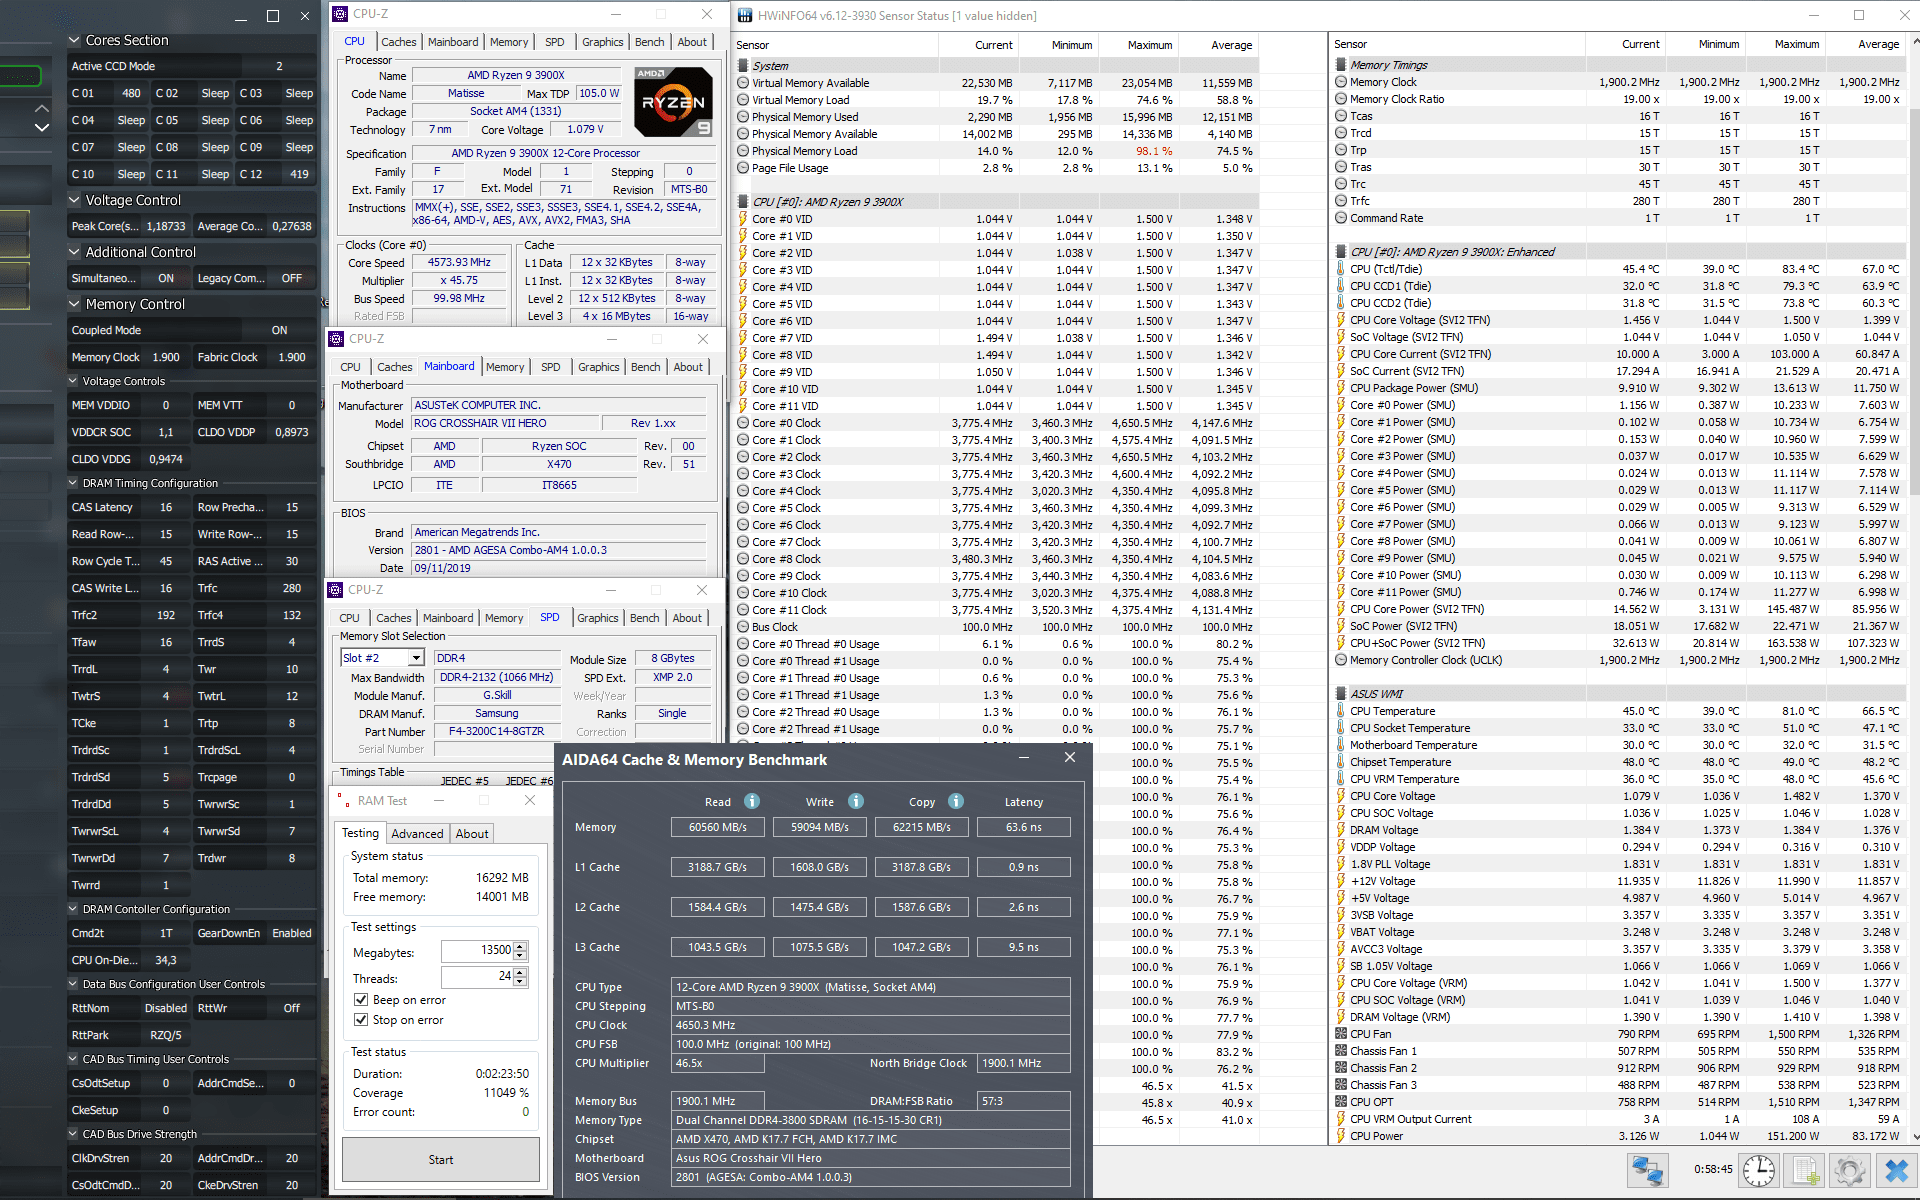
Task: Click the blue X close sensors icon
Action: tap(1896, 1170)
